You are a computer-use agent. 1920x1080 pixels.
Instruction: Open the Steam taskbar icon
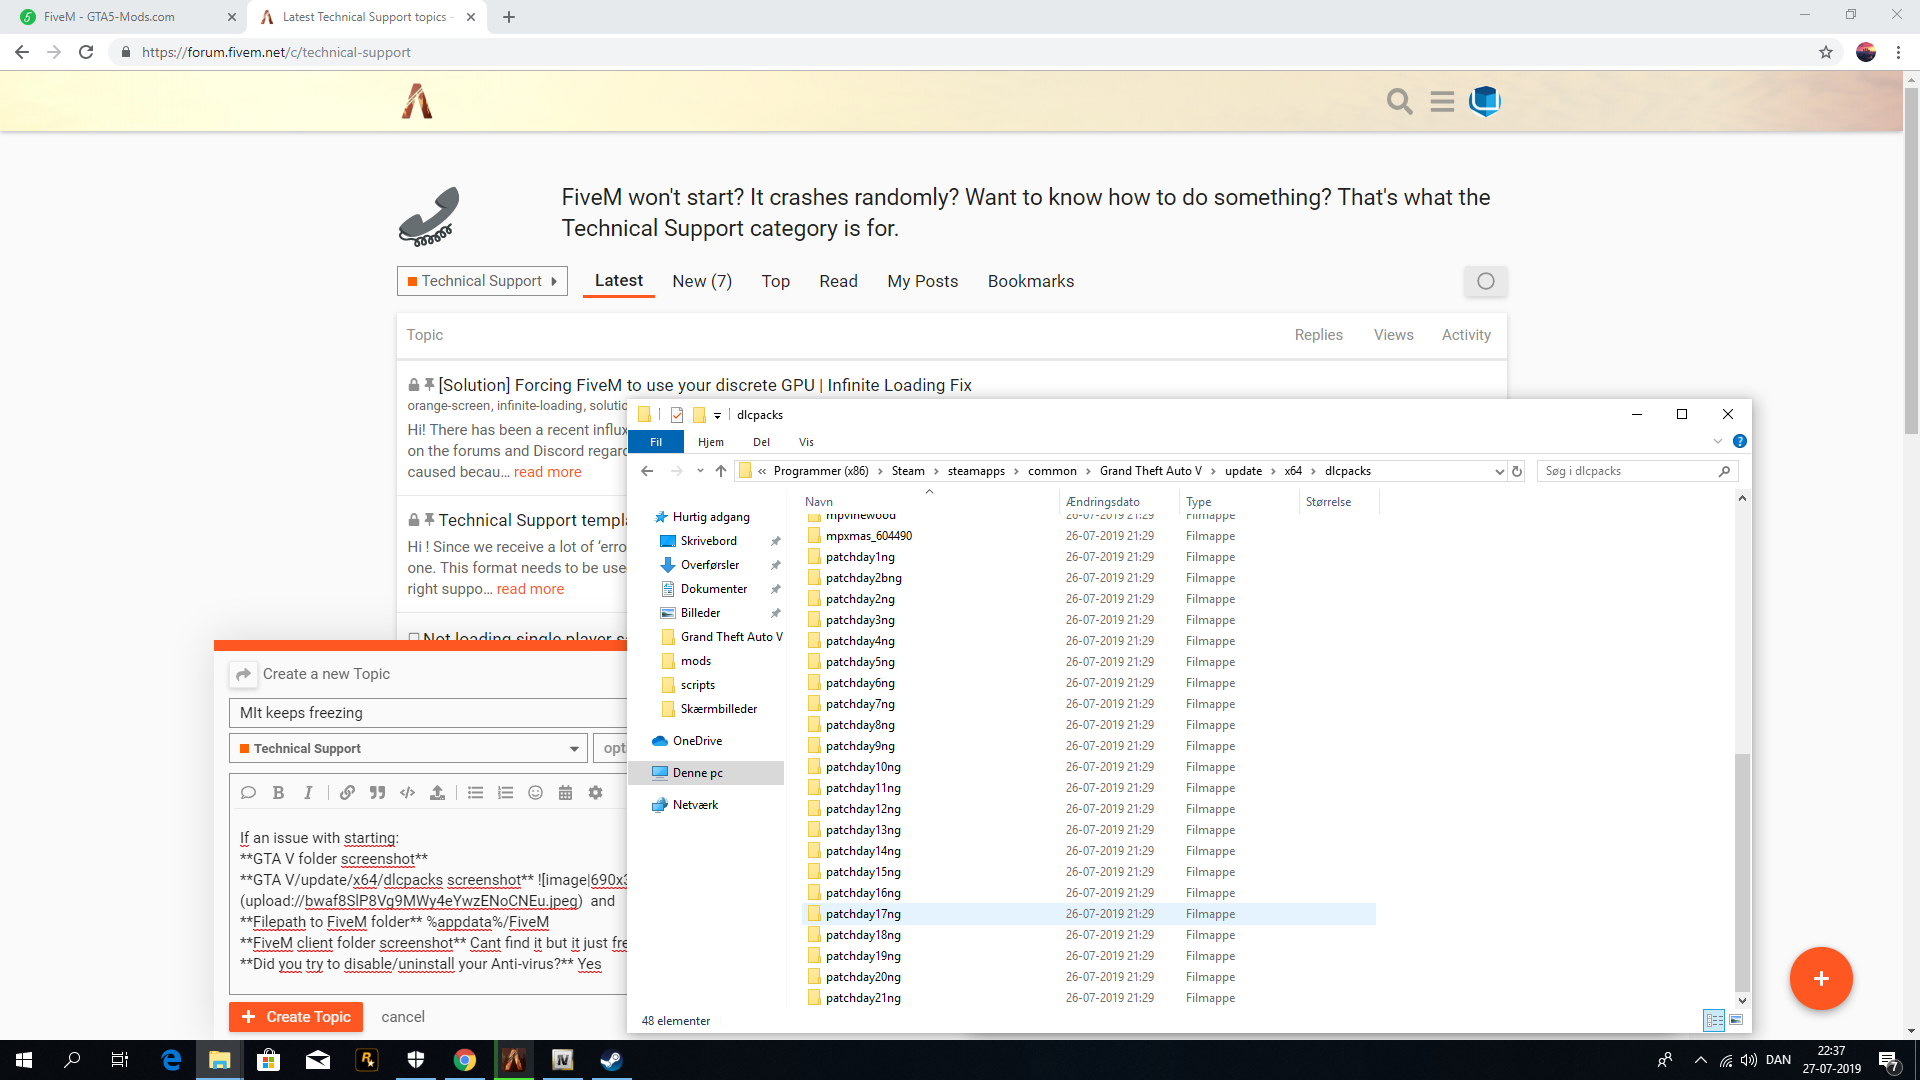(611, 1060)
